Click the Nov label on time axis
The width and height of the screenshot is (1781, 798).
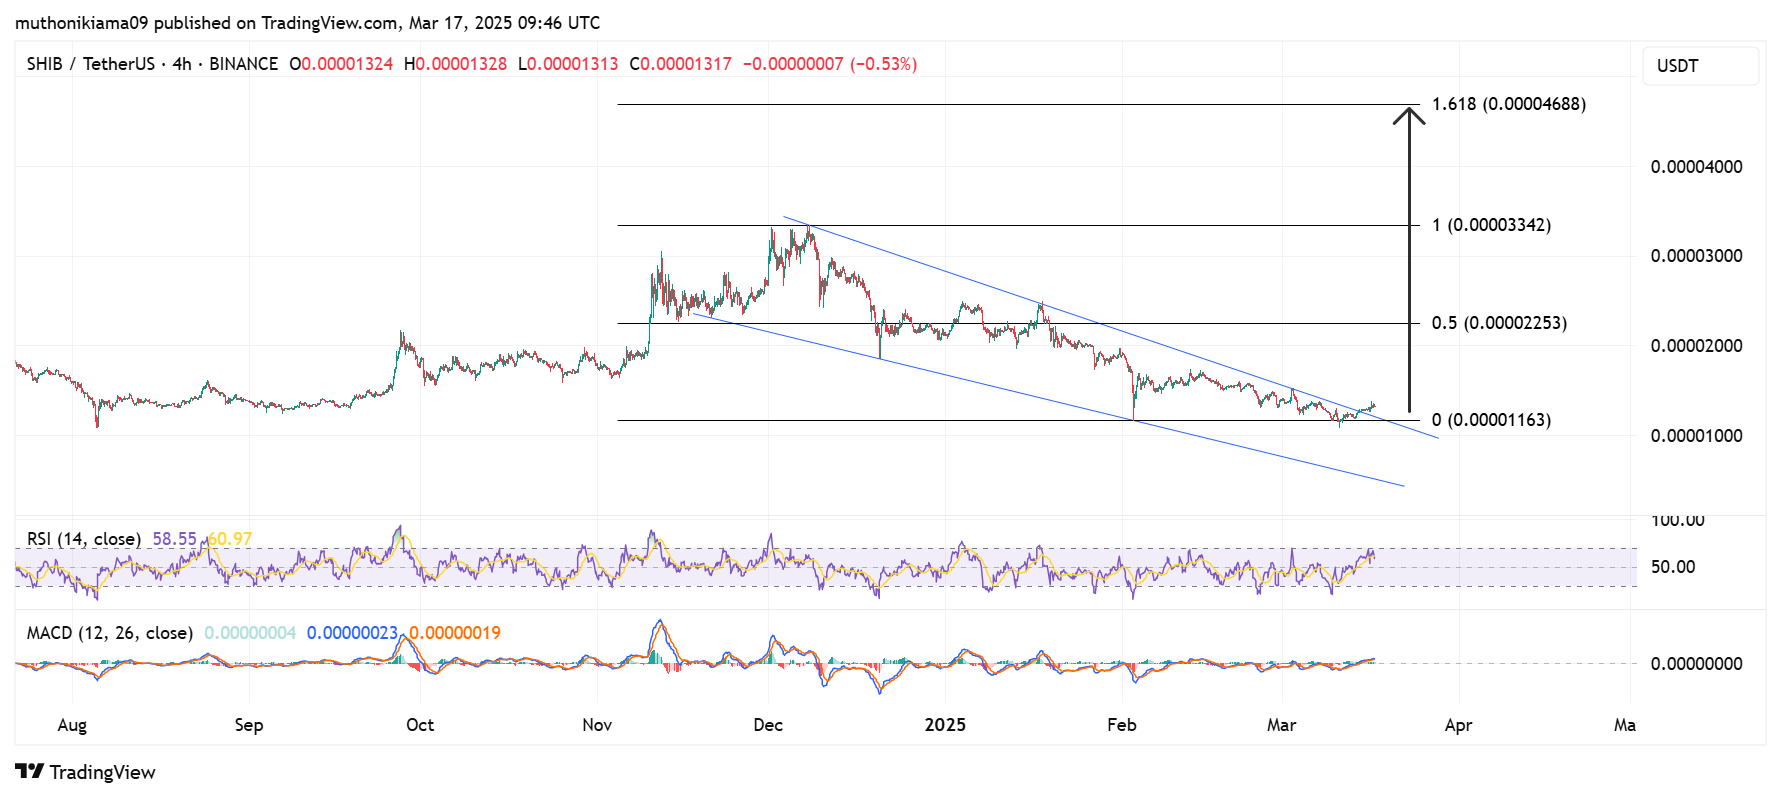[x=597, y=725]
